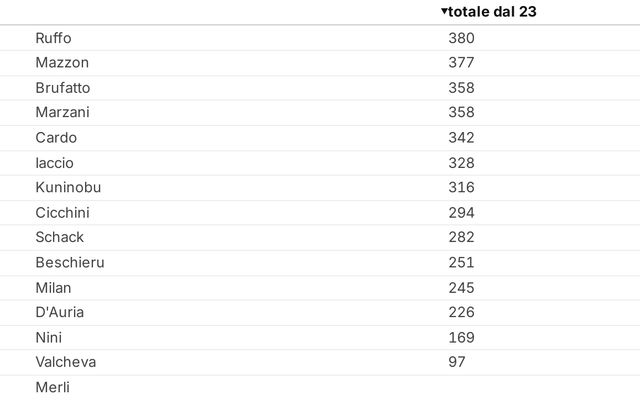Select the Iaccio row name
Image resolution: width=640 pixels, height=400 pixels.
[x=55, y=163]
